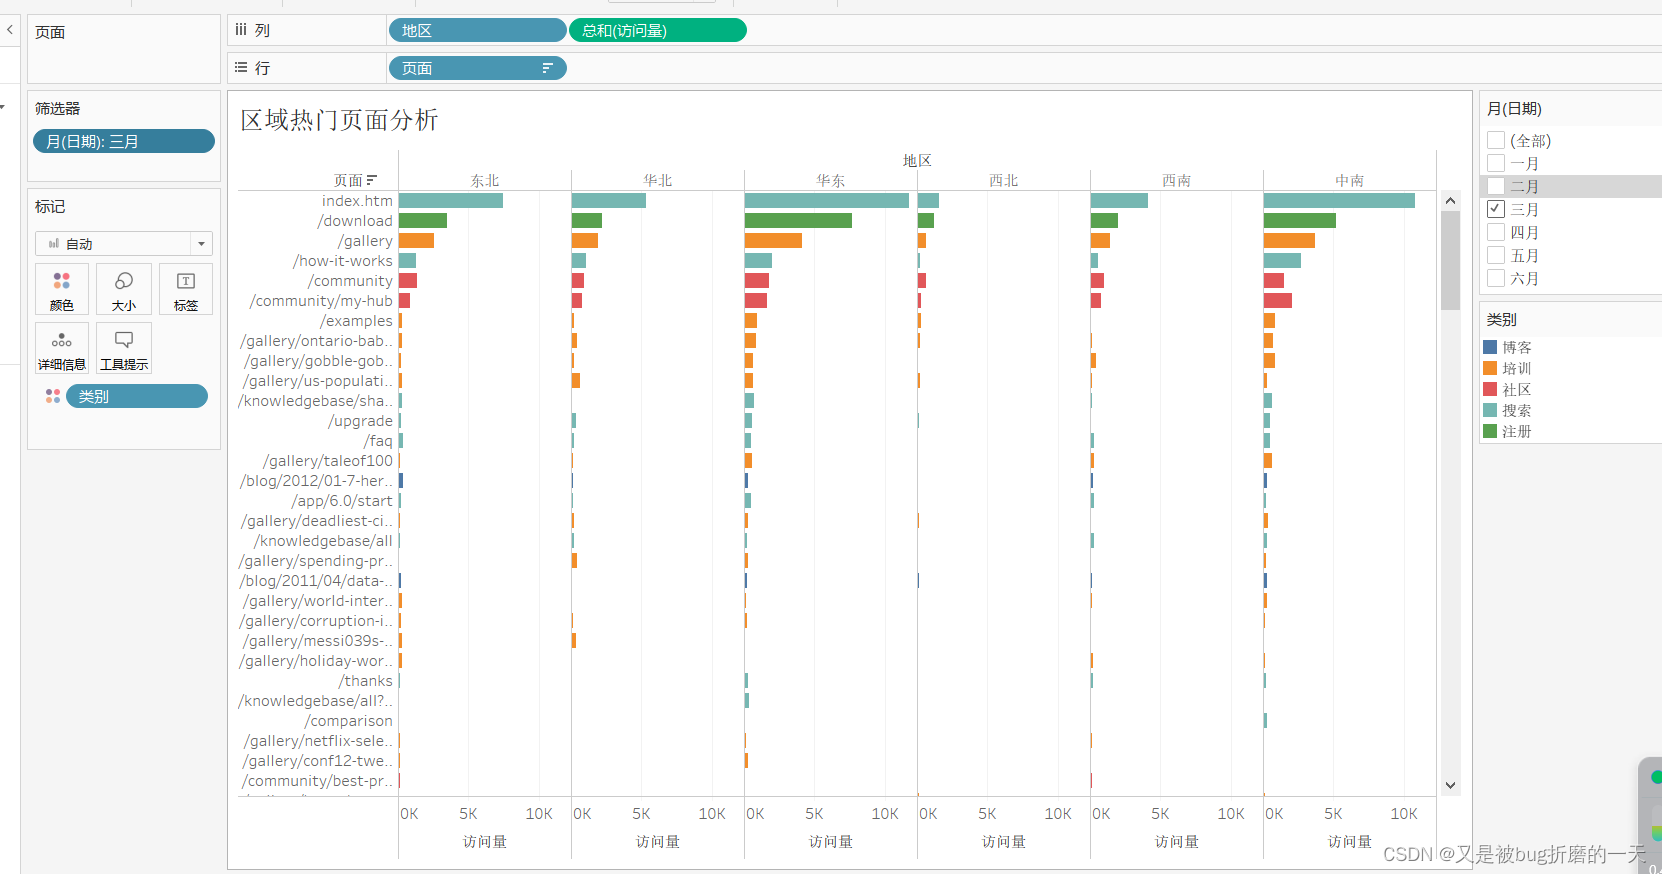Click the 西南 region column header
Image resolution: width=1662 pixels, height=874 pixels.
pos(1177,180)
